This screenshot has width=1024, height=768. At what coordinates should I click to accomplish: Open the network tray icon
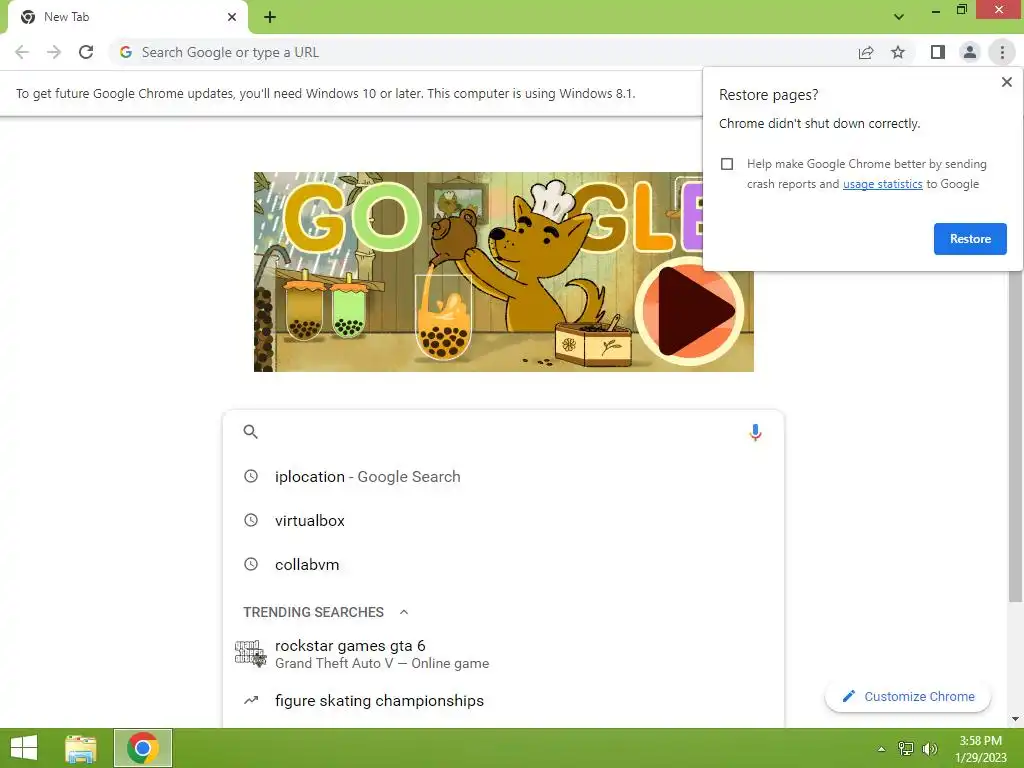coord(906,748)
